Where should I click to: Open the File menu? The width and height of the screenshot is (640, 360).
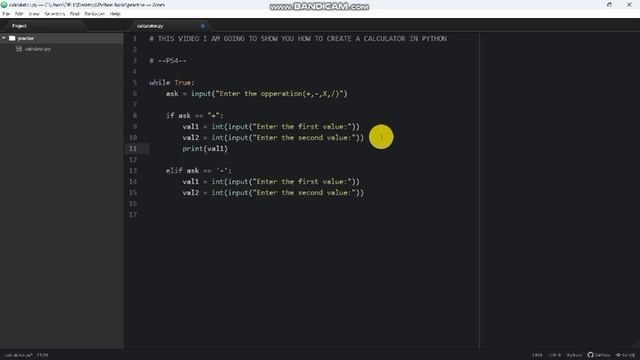point(6,14)
